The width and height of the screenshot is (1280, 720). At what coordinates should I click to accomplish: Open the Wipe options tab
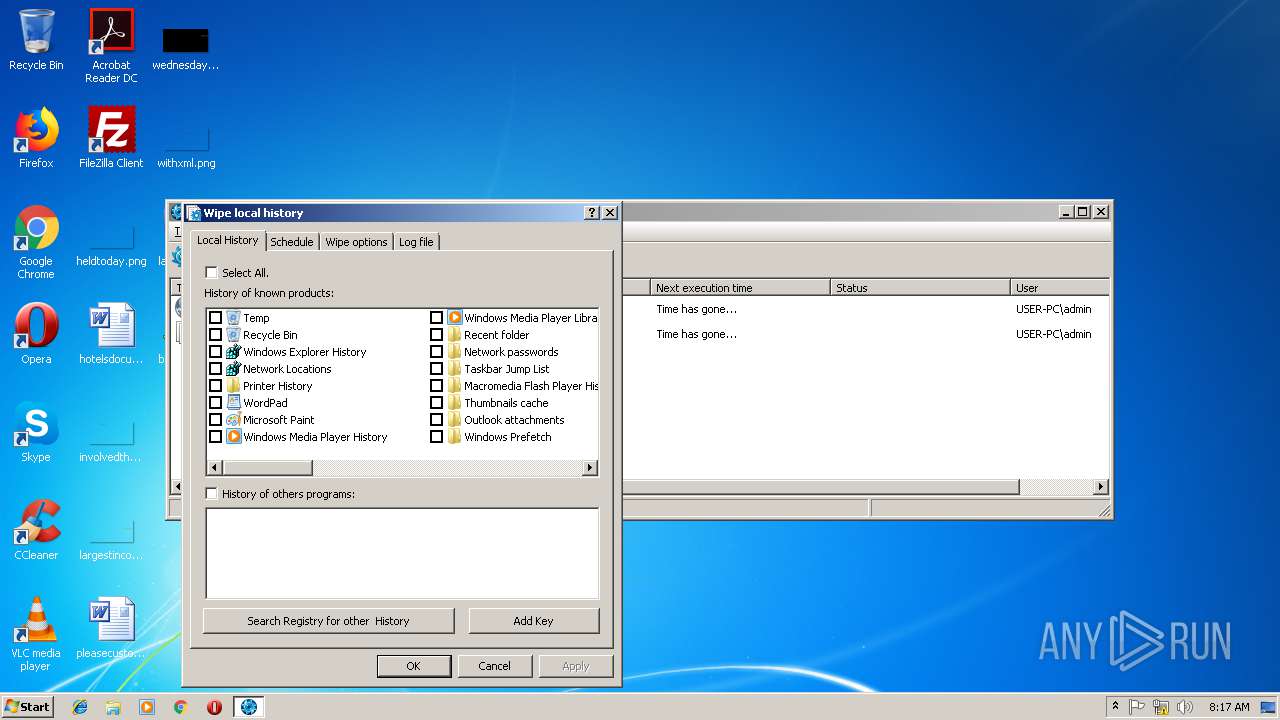pos(356,241)
